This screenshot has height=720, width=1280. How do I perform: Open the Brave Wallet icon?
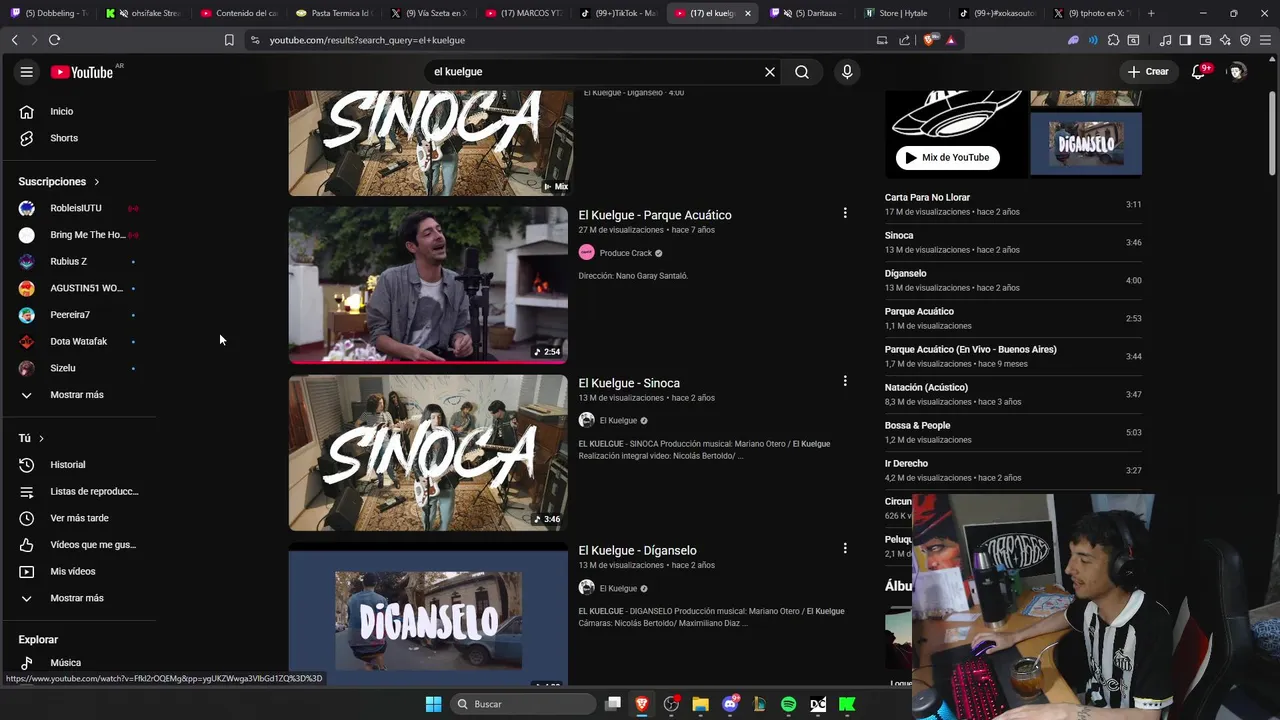click(x=1205, y=40)
